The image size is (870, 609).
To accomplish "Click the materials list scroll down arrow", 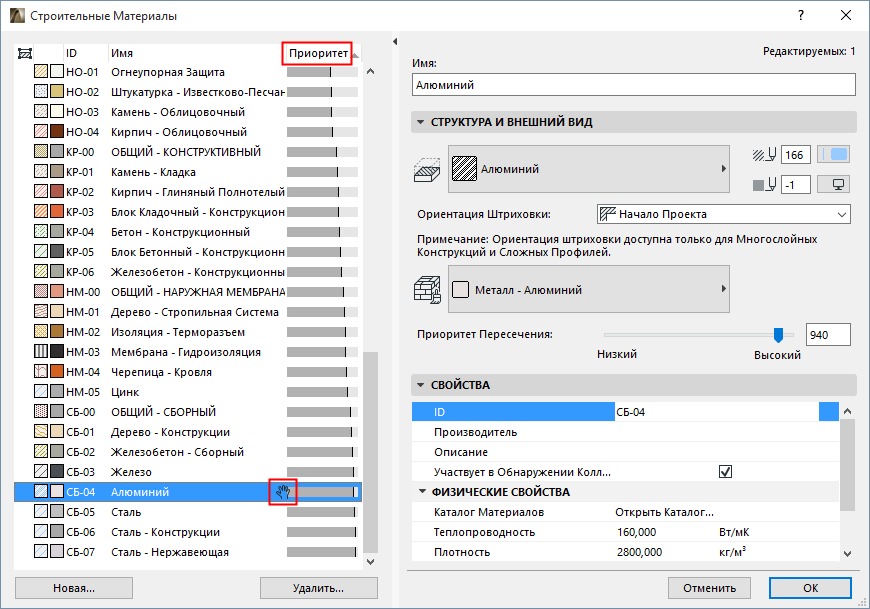I will click(371, 561).
